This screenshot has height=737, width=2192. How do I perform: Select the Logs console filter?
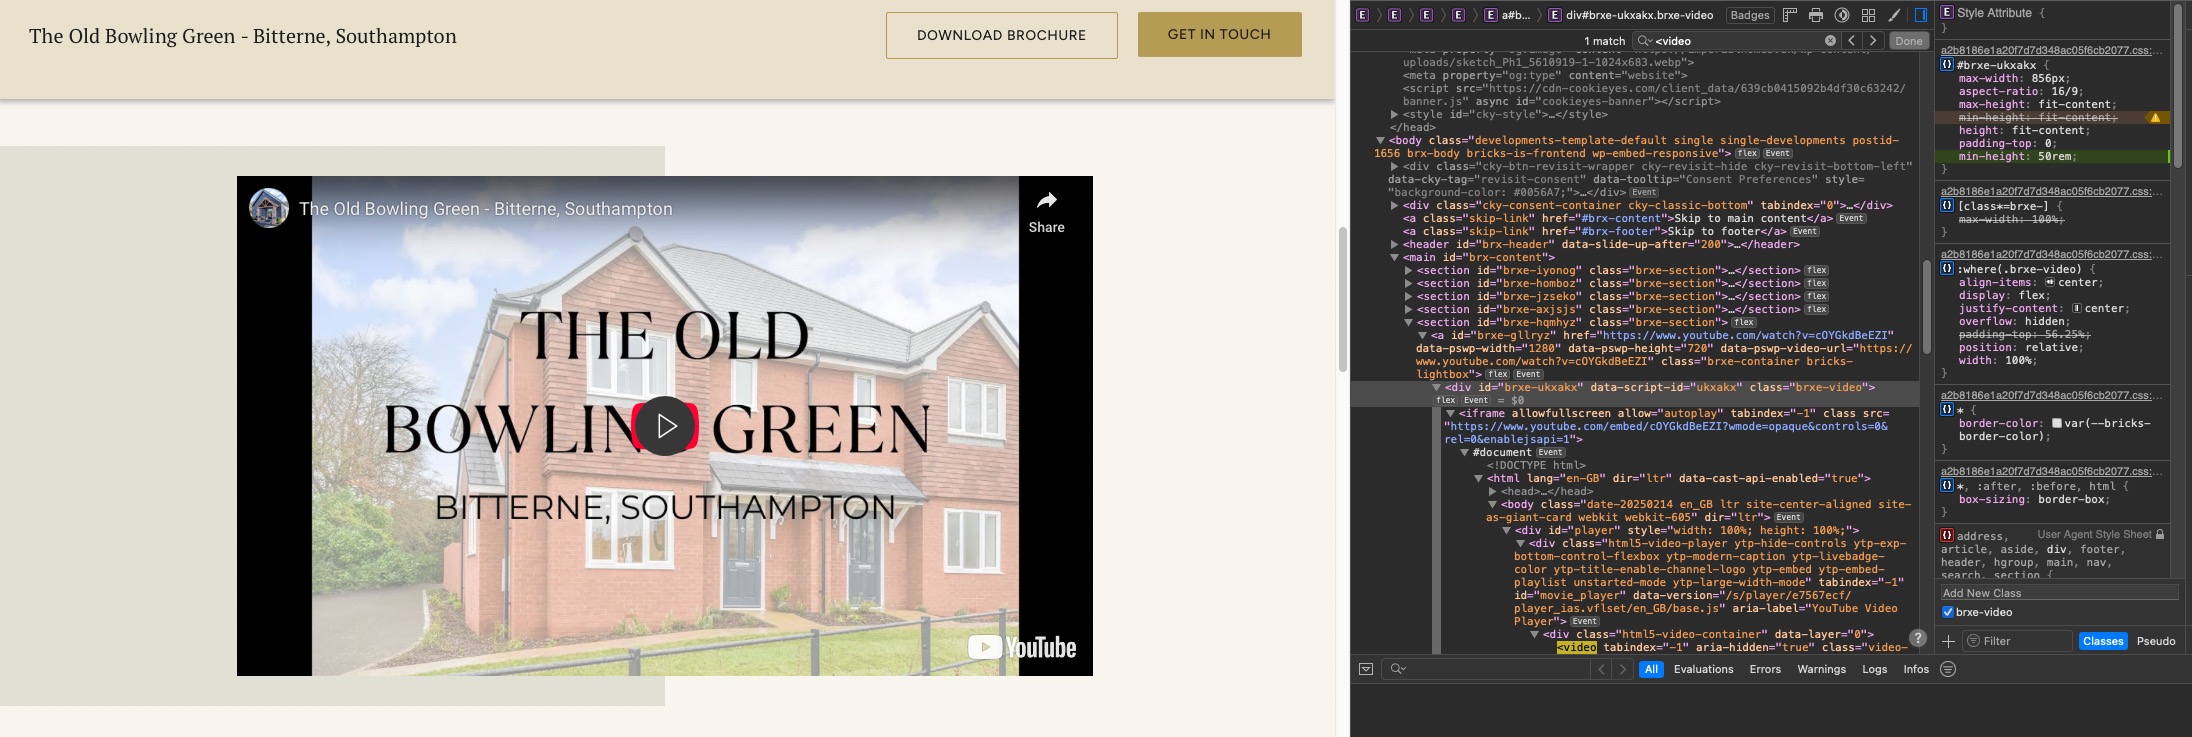coord(1874,669)
